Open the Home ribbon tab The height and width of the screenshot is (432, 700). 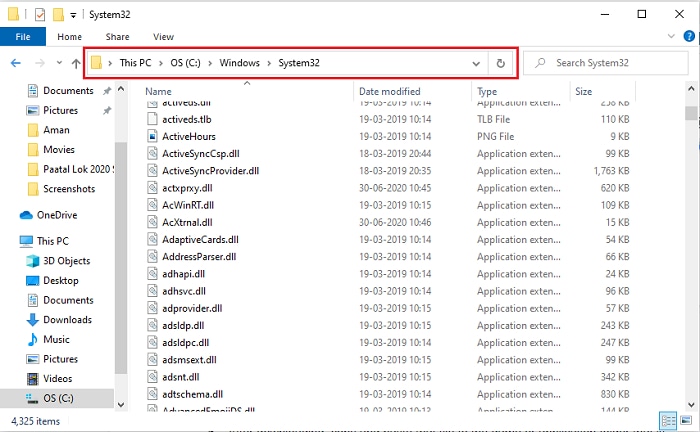tap(69, 37)
